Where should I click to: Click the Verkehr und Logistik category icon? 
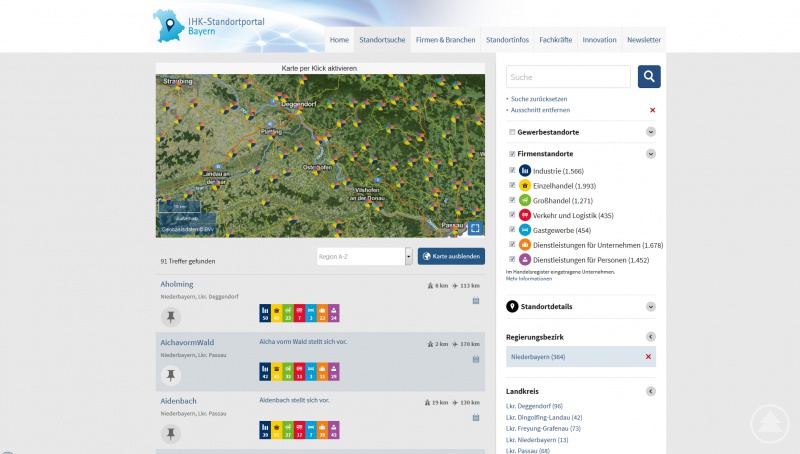(525, 215)
